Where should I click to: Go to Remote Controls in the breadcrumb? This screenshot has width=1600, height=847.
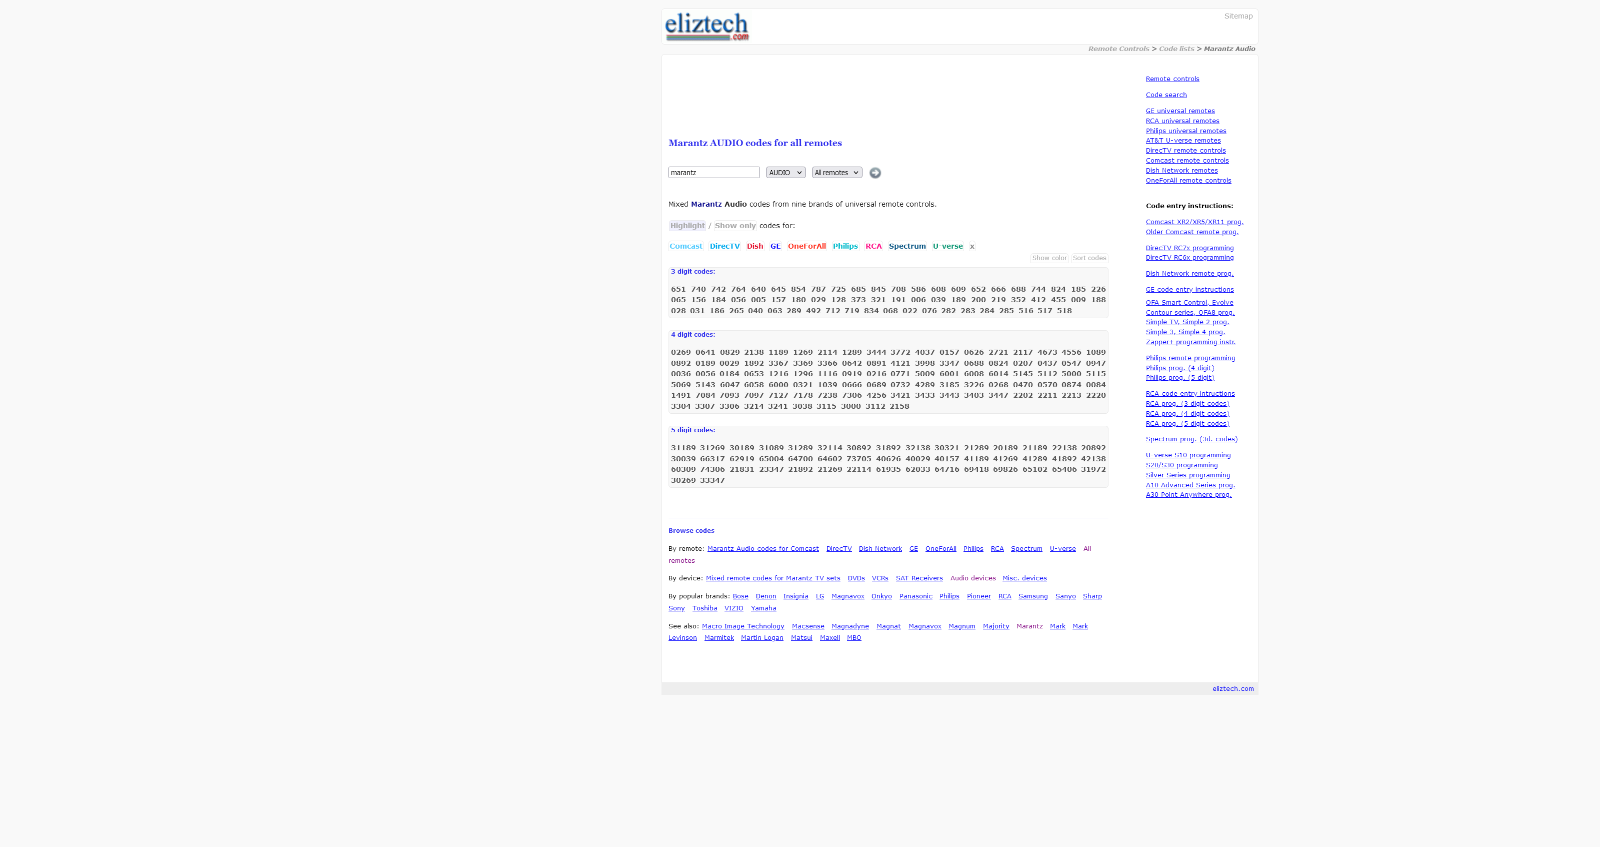tap(1119, 49)
